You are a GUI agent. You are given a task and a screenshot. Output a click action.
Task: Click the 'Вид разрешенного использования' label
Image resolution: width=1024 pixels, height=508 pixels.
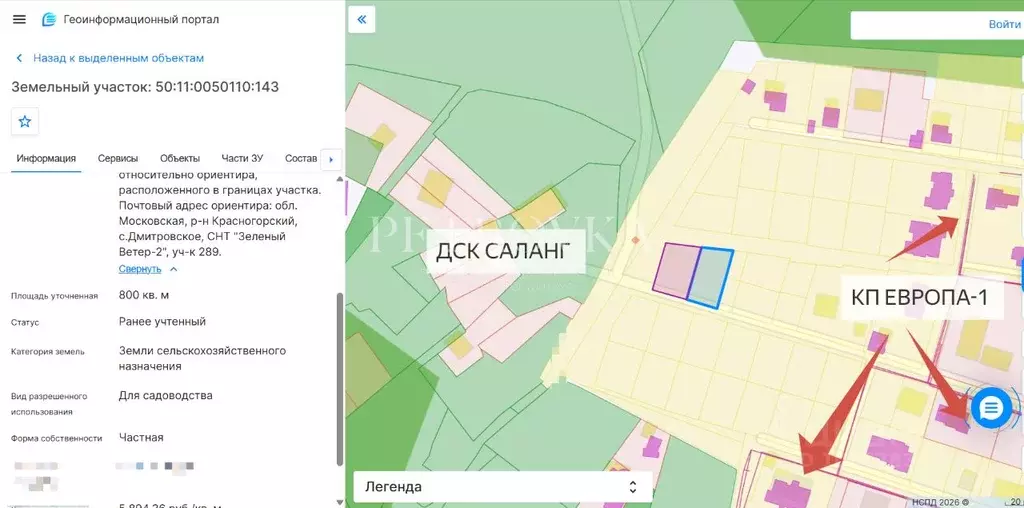pos(50,404)
